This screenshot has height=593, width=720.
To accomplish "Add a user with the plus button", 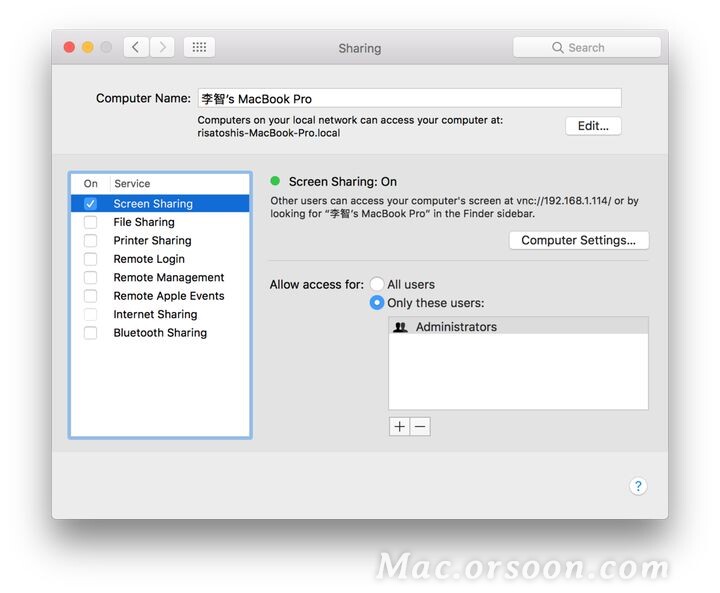I will pyautogui.click(x=399, y=427).
